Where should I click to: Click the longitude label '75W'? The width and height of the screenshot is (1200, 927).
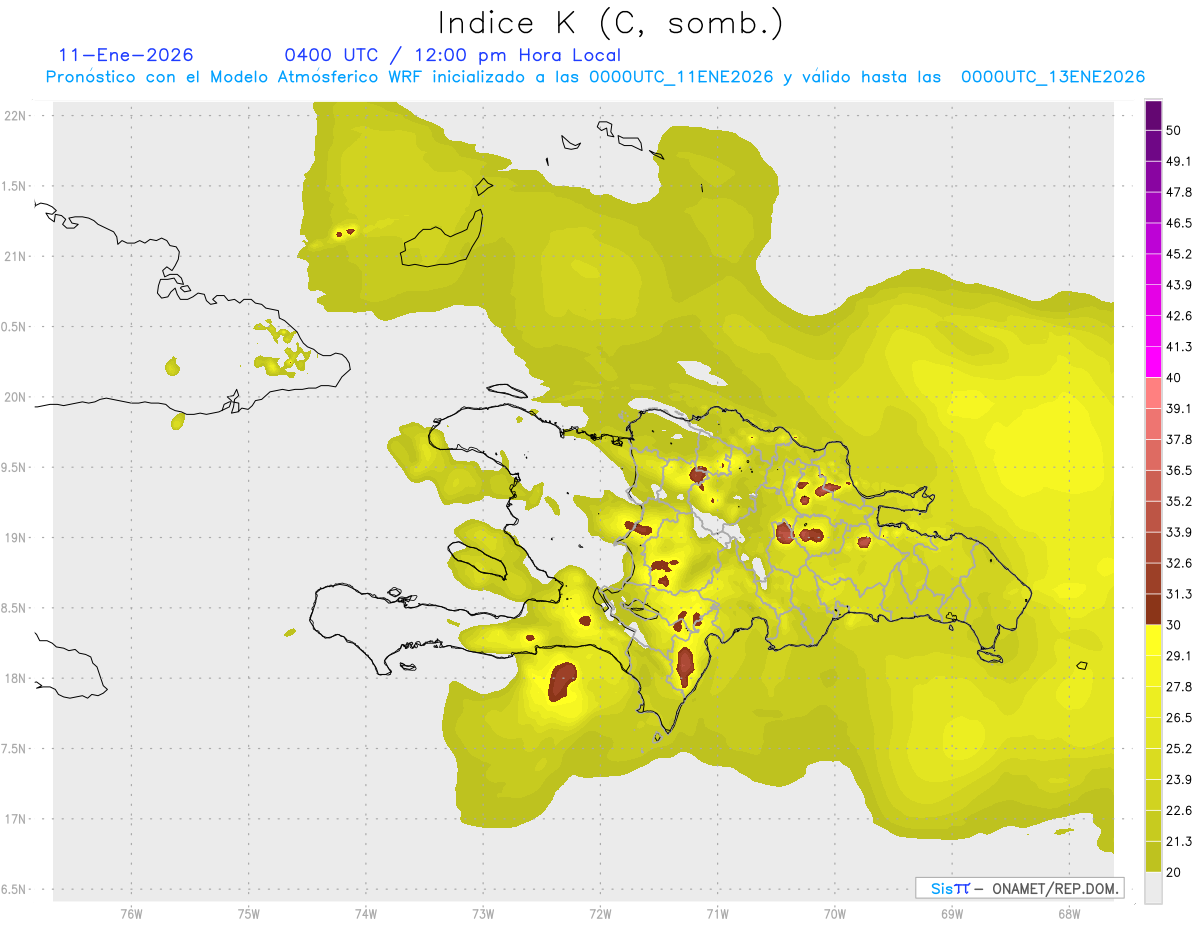249,914
